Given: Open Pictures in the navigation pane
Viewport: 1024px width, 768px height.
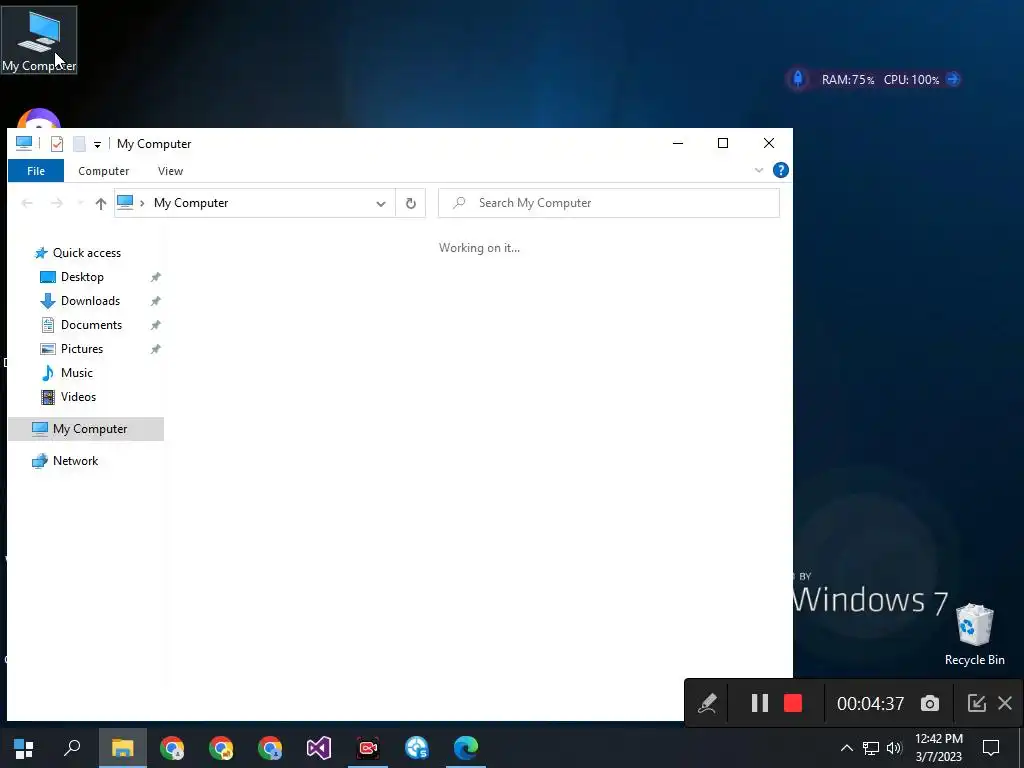Looking at the screenshot, I should pyautogui.click(x=82, y=349).
